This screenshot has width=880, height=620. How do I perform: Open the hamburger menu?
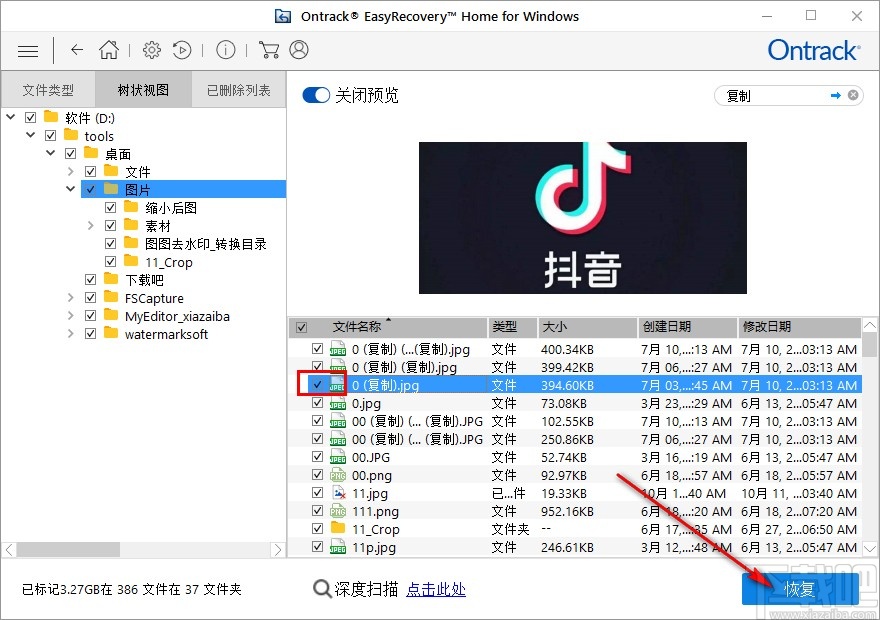(27, 50)
